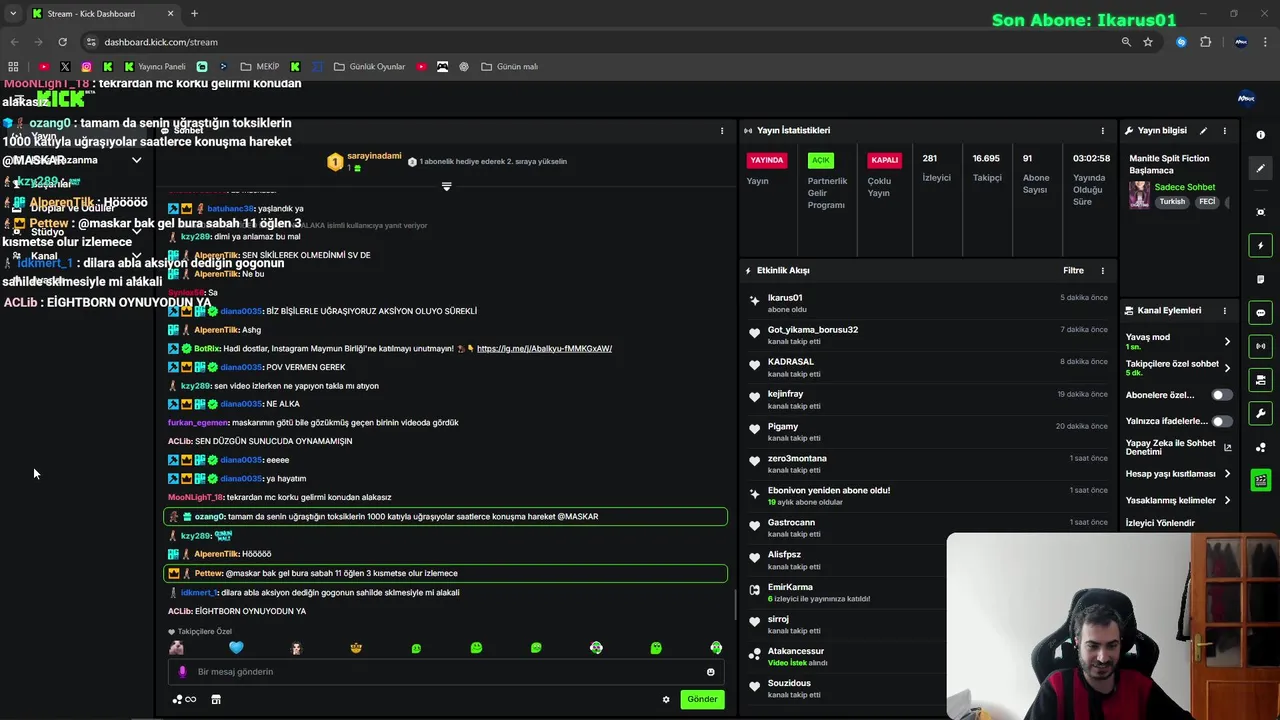1280x720 pixels.
Task: Toggle Yalnızca ifadelerle chat switch
Action: point(1221,421)
